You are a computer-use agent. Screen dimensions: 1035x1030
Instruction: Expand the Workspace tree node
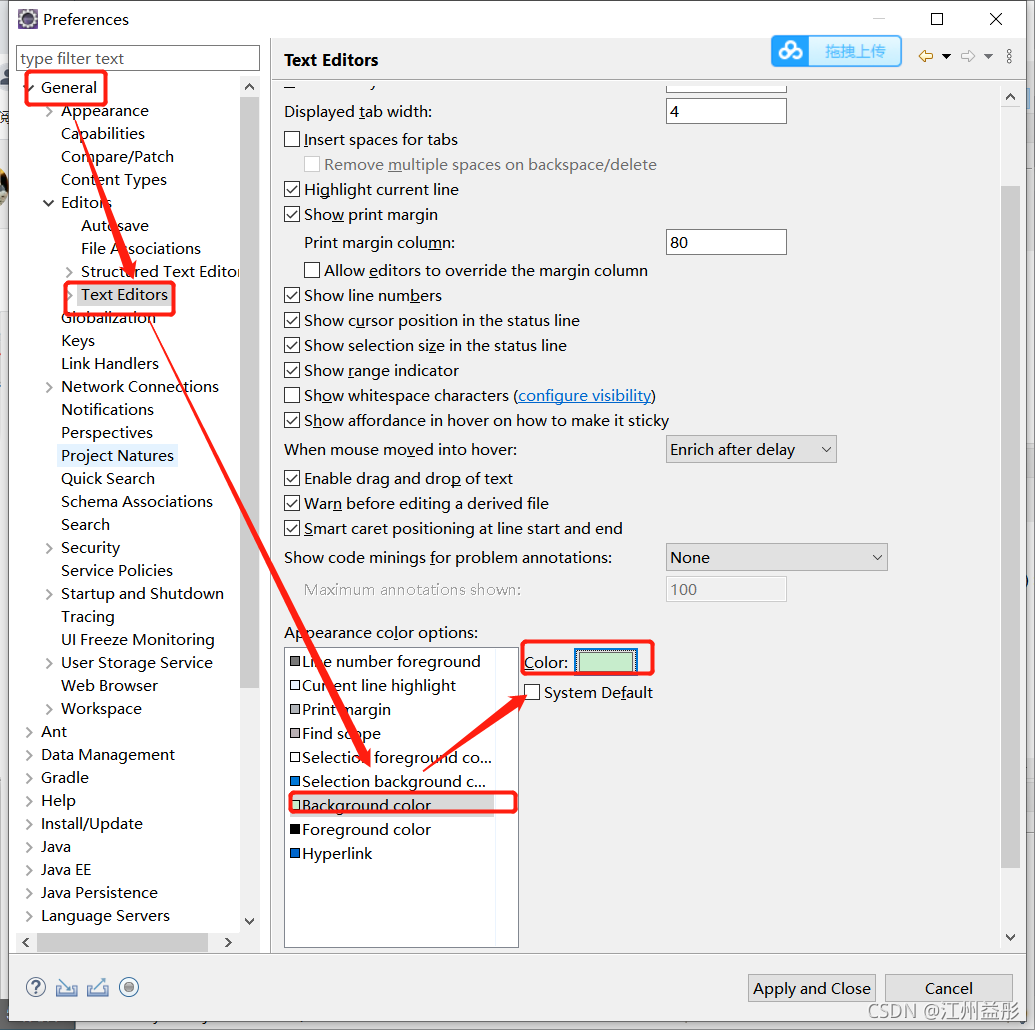(x=49, y=709)
